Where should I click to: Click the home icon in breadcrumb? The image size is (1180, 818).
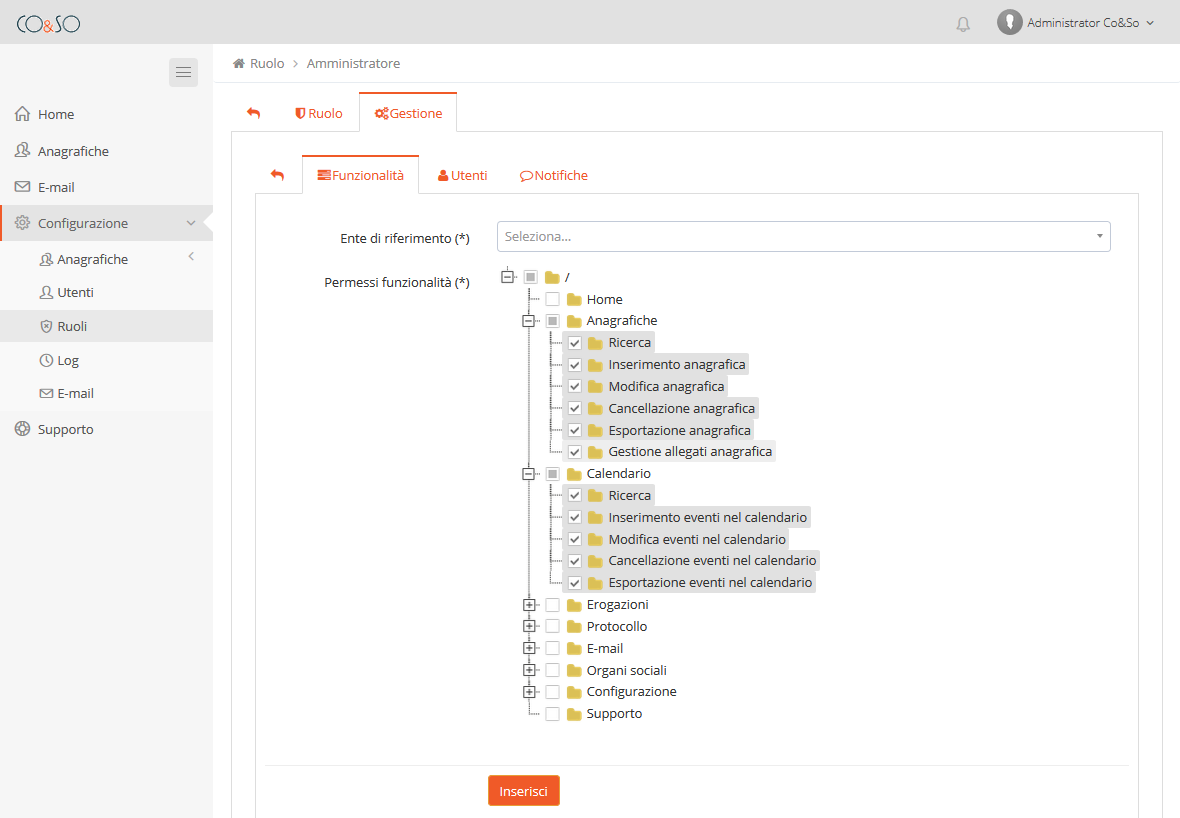click(x=239, y=63)
